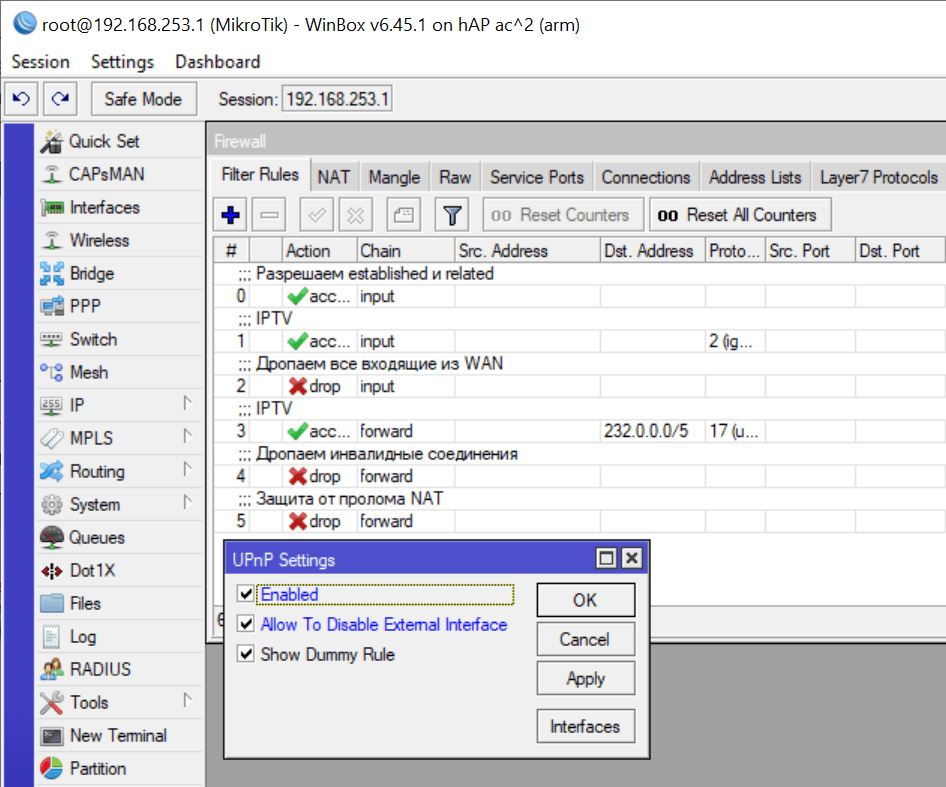
Task: Open the Settings menu
Action: coord(122,62)
